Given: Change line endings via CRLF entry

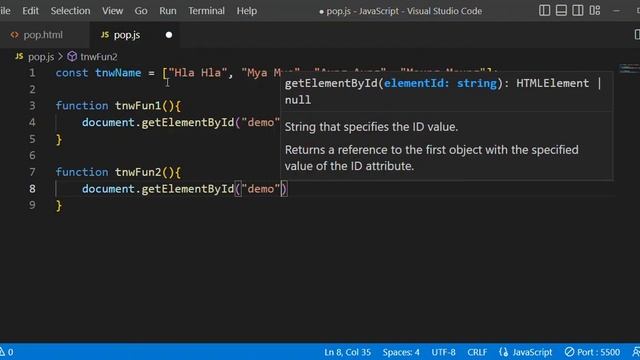Looking at the screenshot, I should tap(477, 352).
